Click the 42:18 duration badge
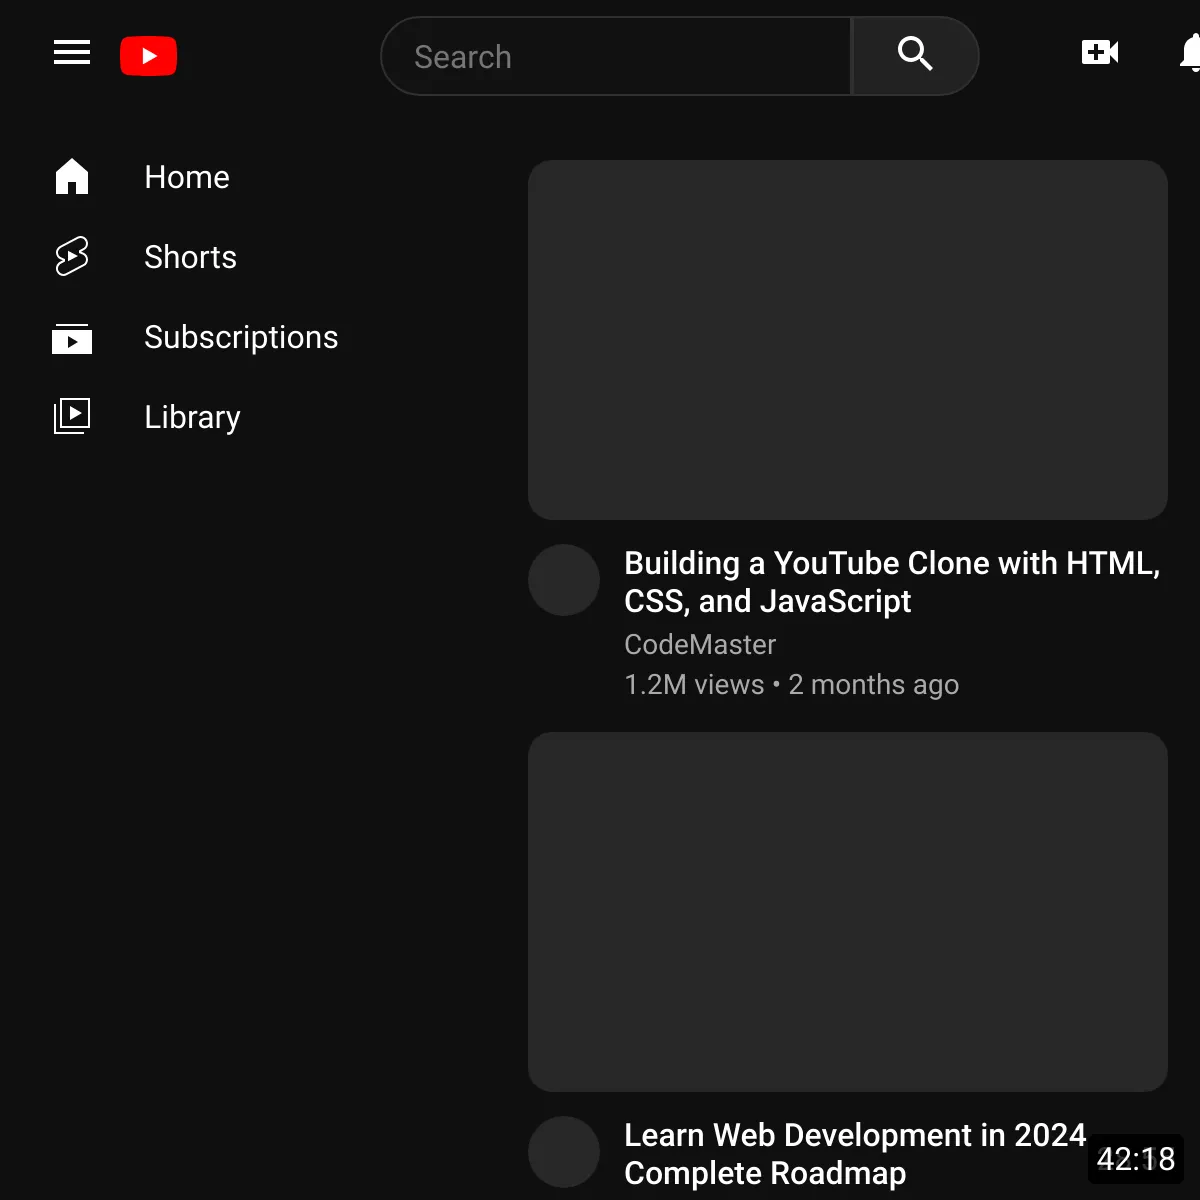This screenshot has width=1200, height=1200. tap(1136, 1159)
